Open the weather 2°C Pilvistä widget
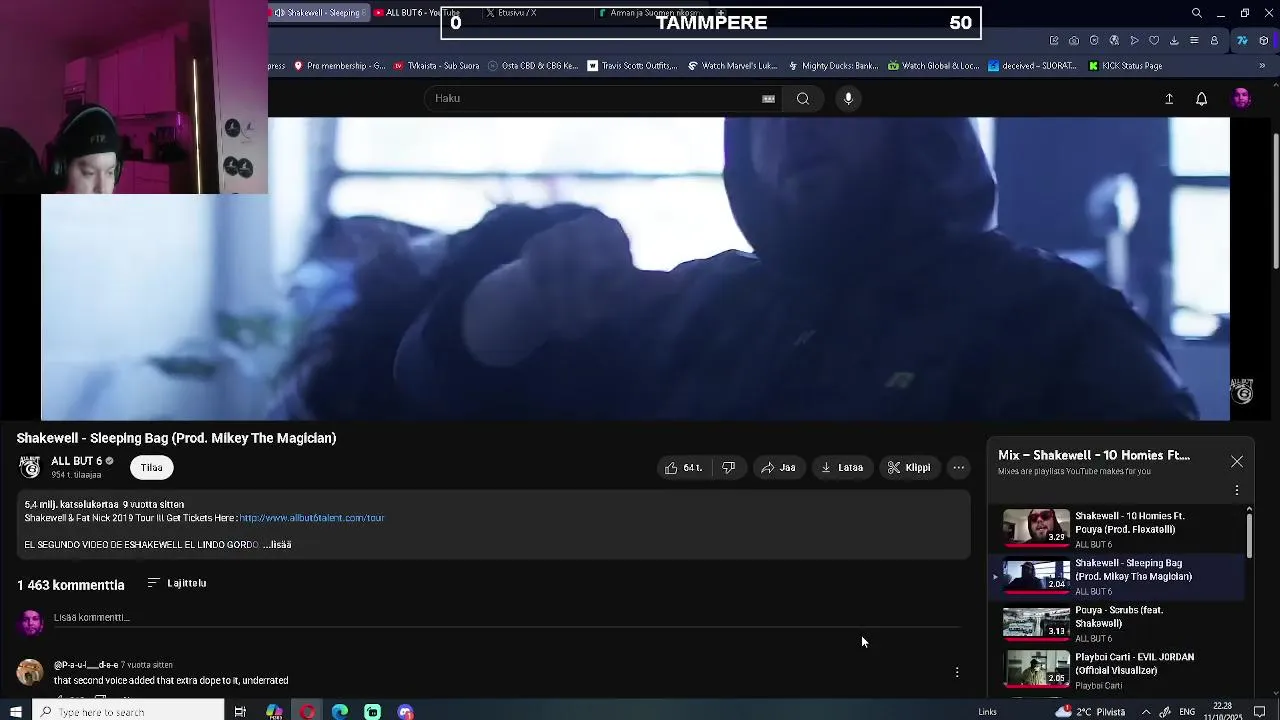Viewport: 1280px width, 720px height. click(1090, 712)
